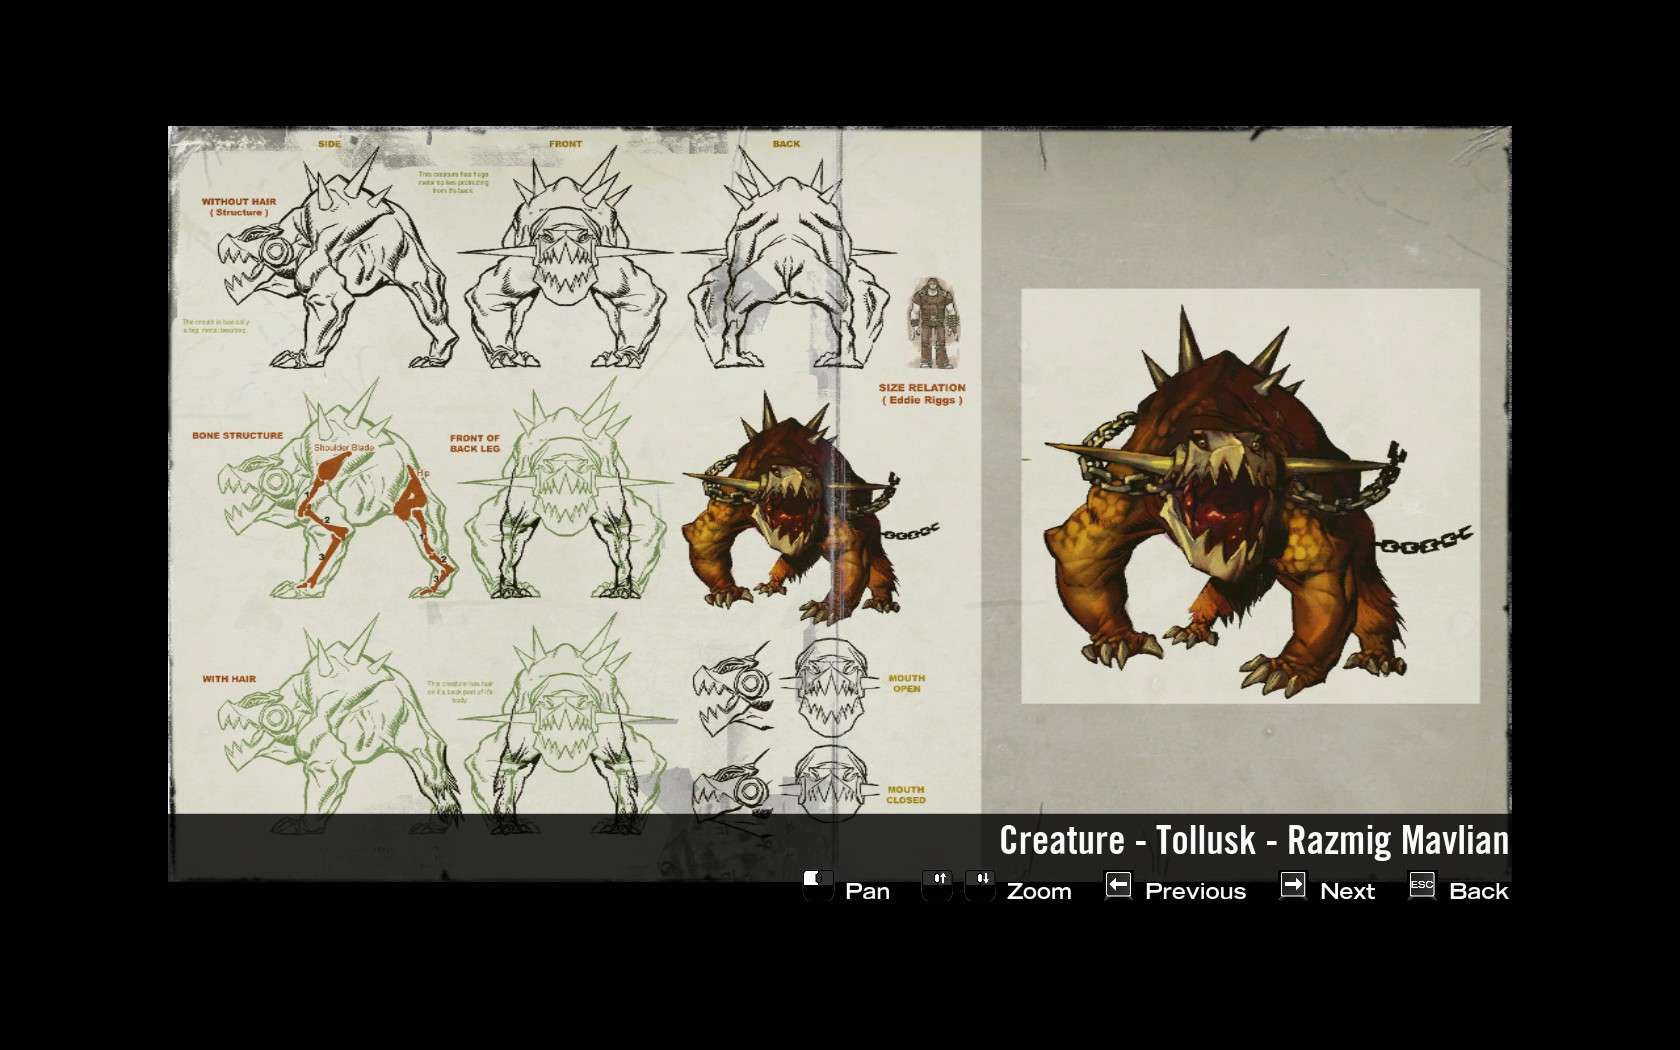Click the "Shoulder Blade" annotation

(x=344, y=447)
